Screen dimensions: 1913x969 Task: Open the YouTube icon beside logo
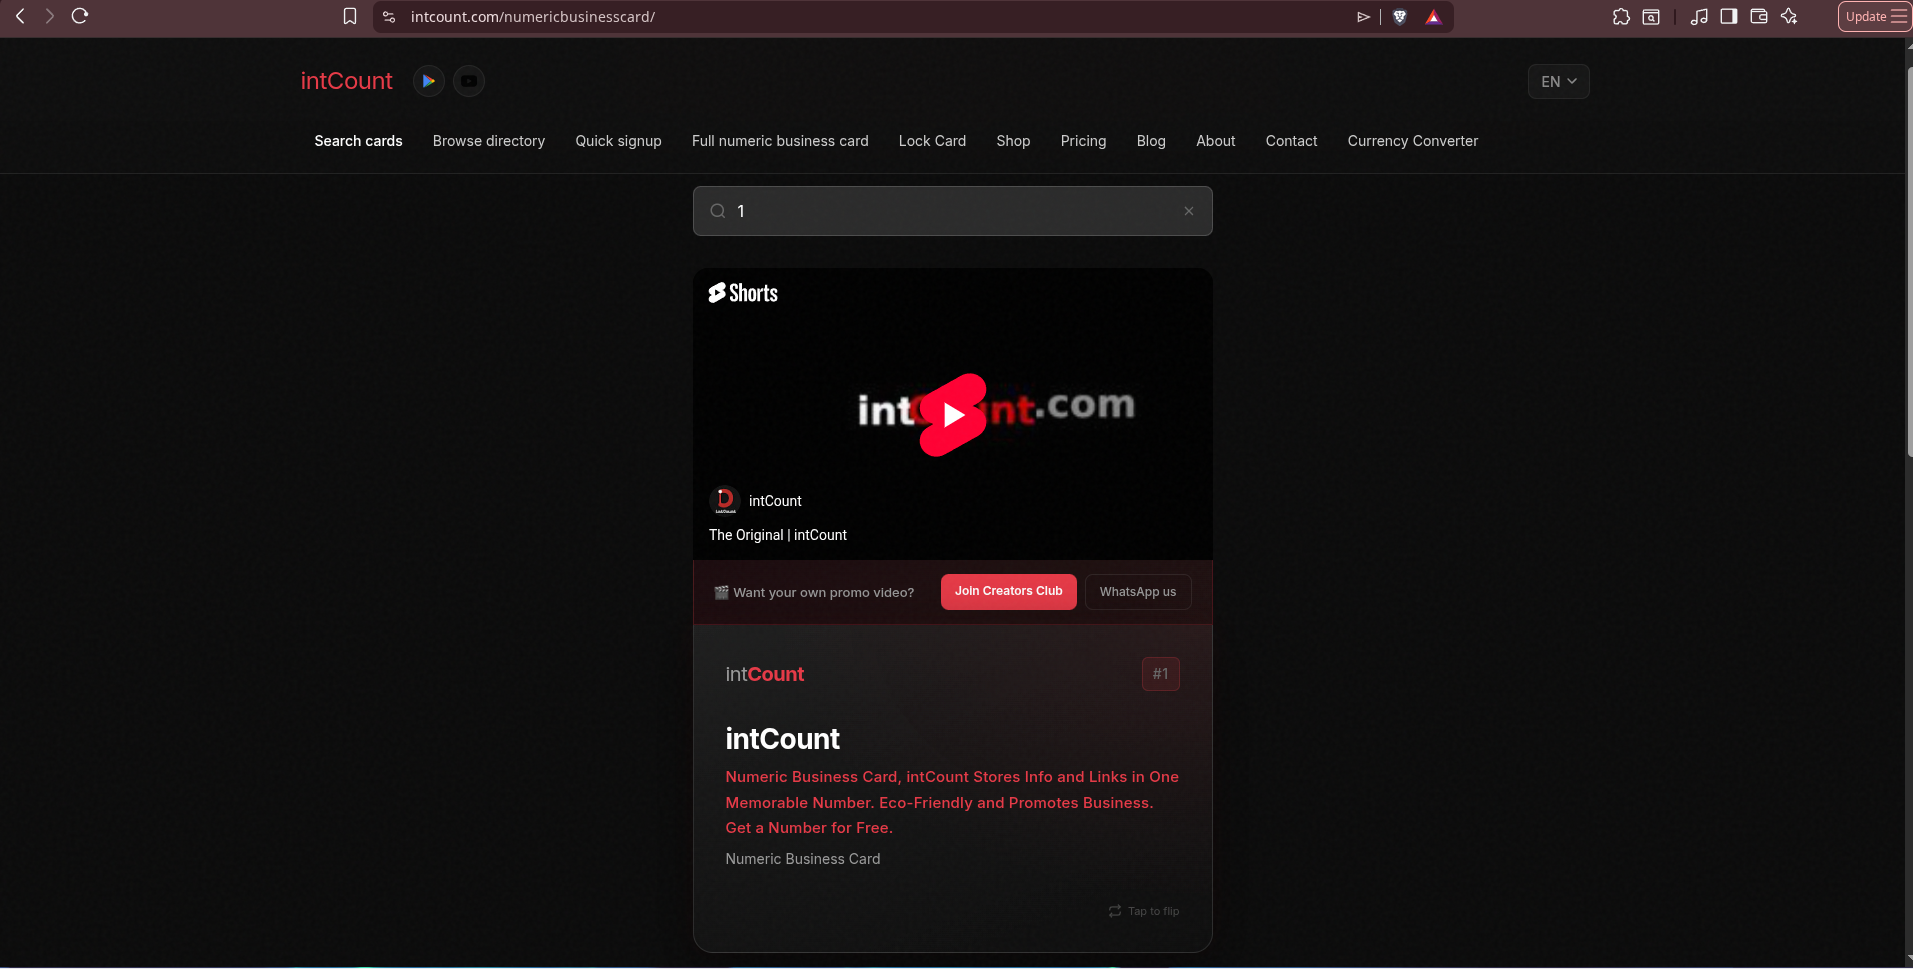click(469, 81)
